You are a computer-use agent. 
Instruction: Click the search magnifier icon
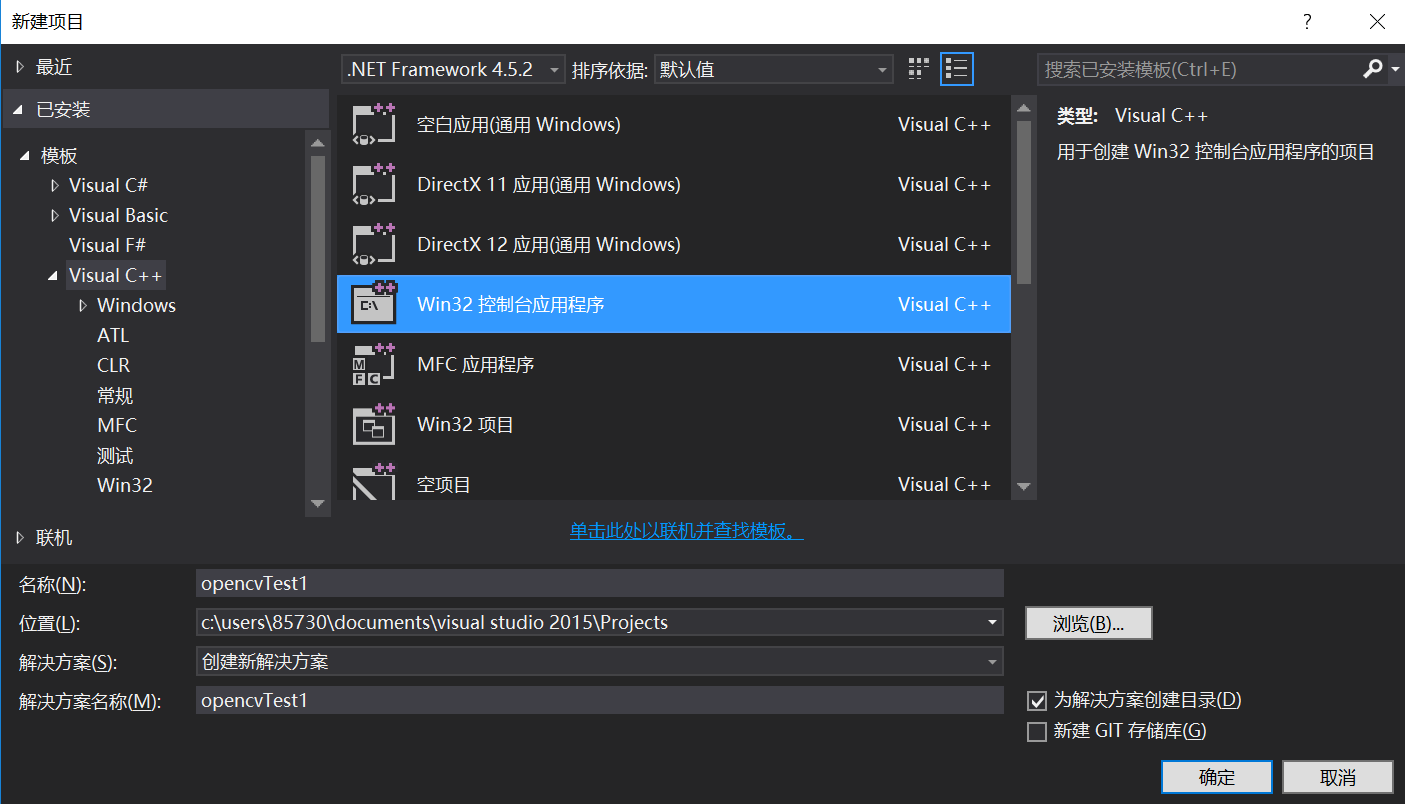pyautogui.click(x=1371, y=69)
